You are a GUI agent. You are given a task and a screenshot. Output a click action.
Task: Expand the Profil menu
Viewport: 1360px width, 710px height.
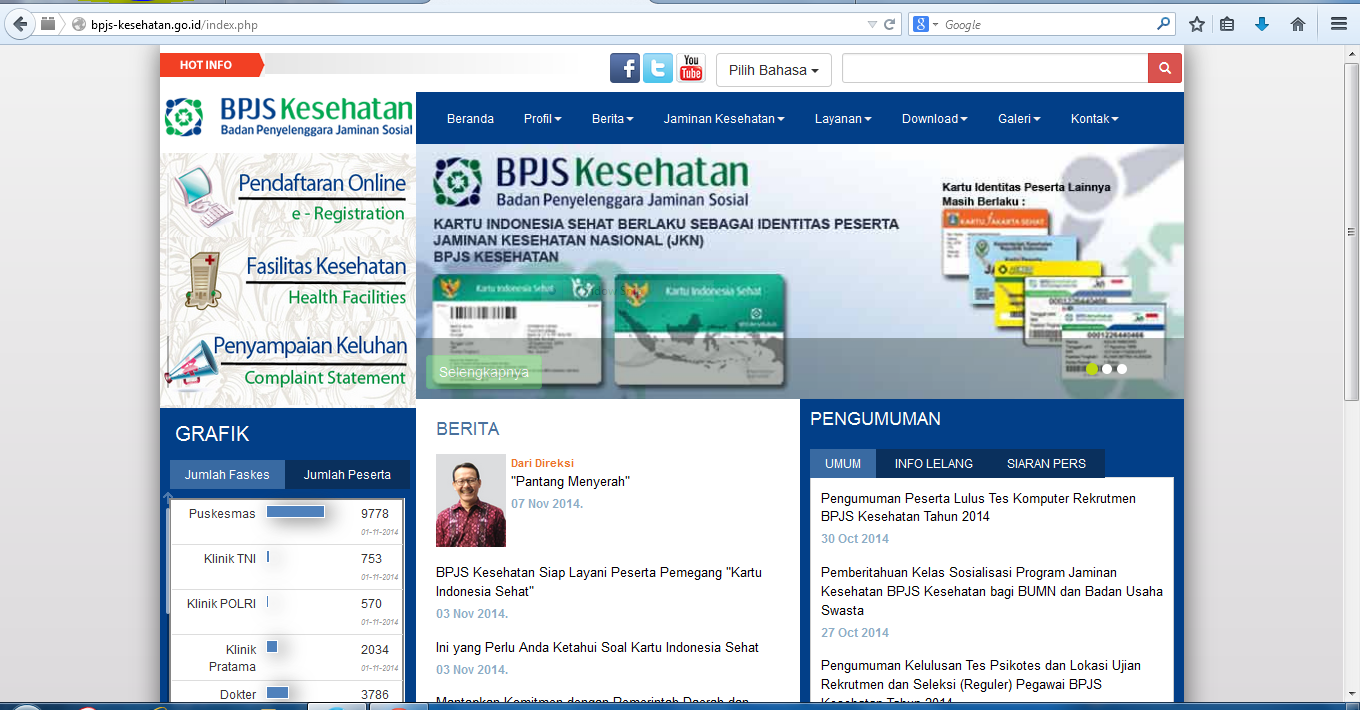pos(542,118)
